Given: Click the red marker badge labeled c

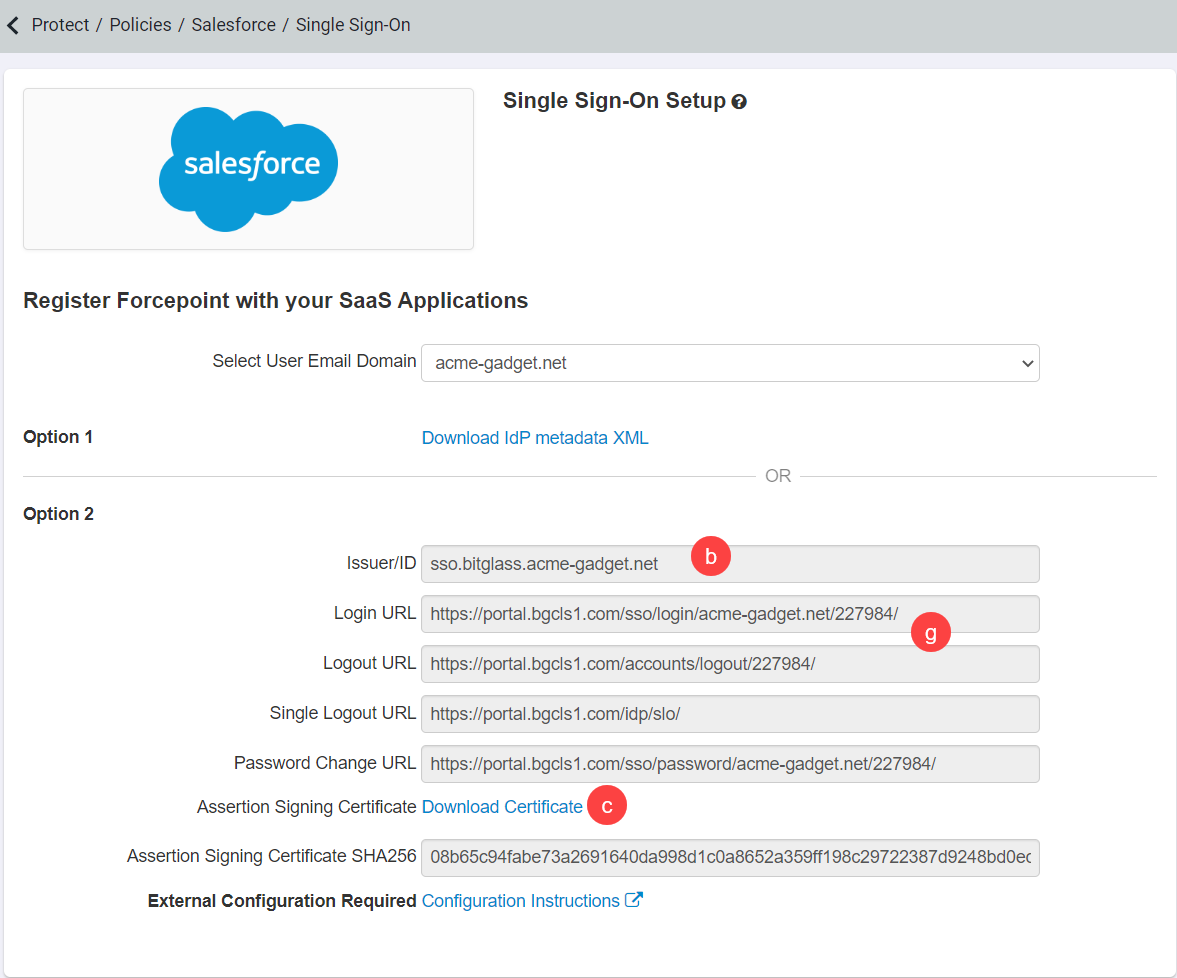Looking at the screenshot, I should click(x=607, y=805).
